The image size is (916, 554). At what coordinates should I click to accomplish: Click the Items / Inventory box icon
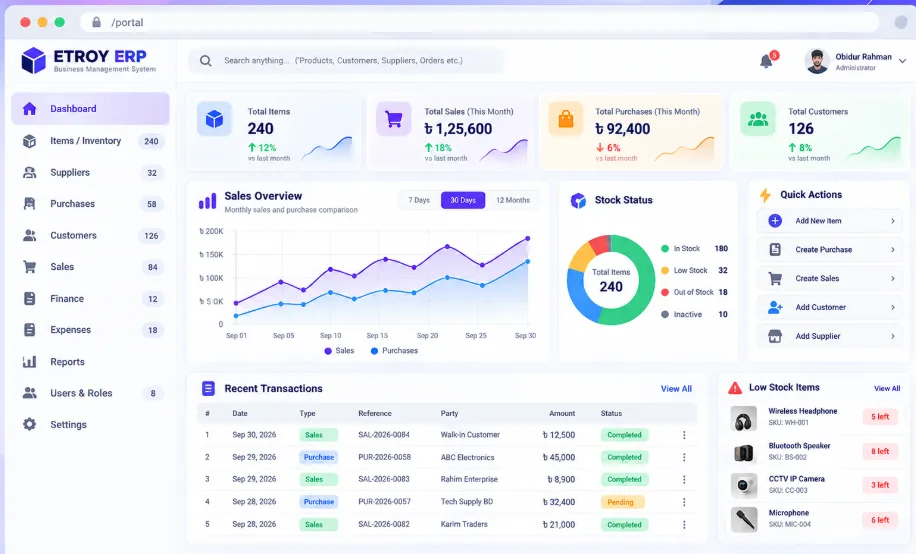click(29, 141)
